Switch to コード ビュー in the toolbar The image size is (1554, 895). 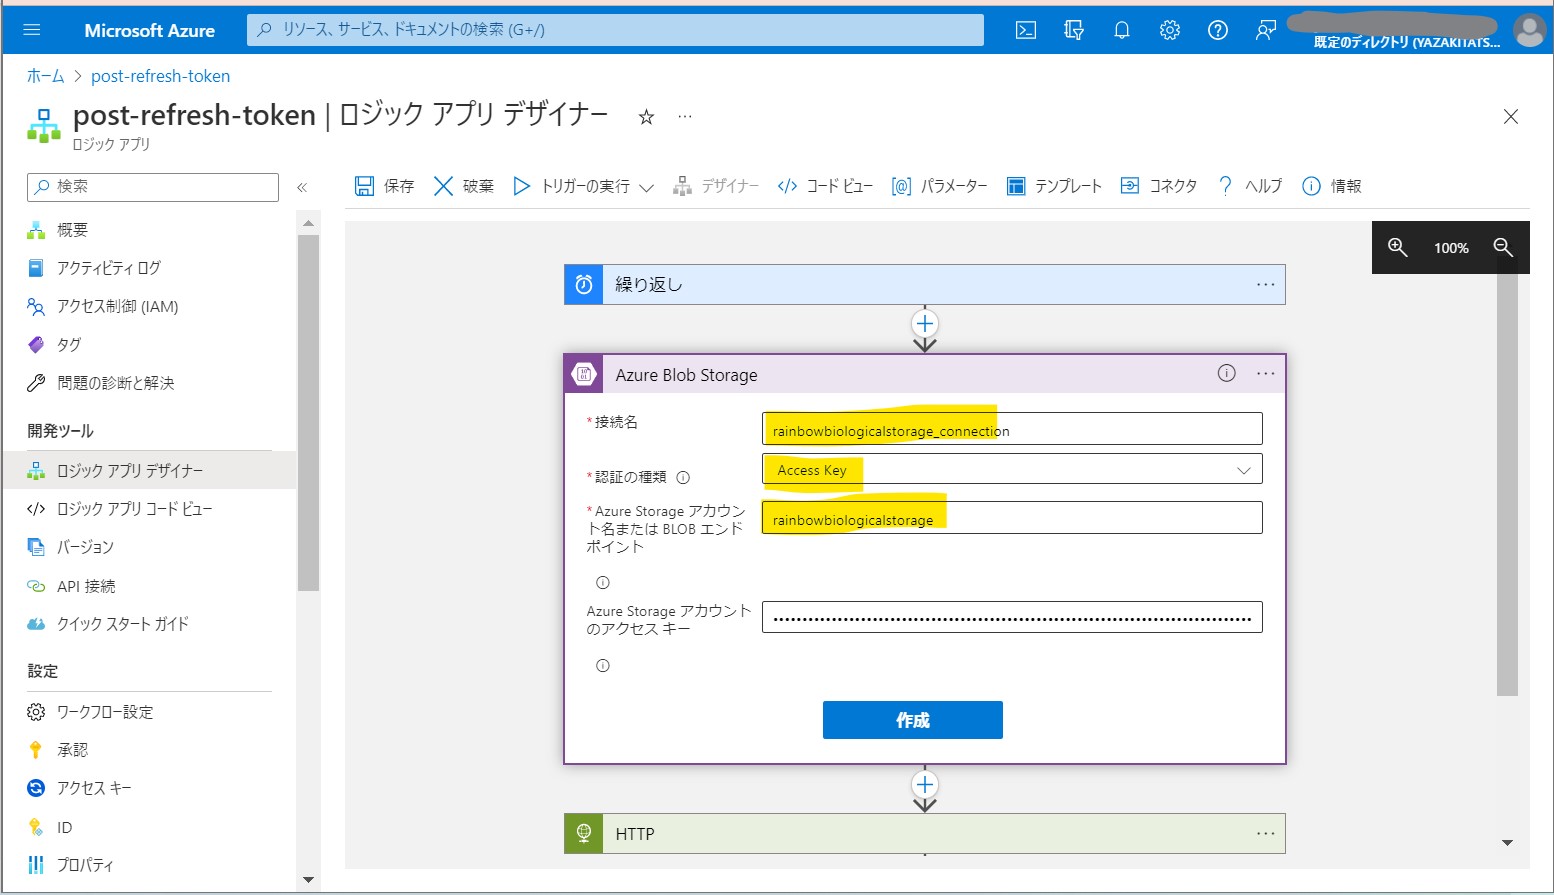pos(825,186)
